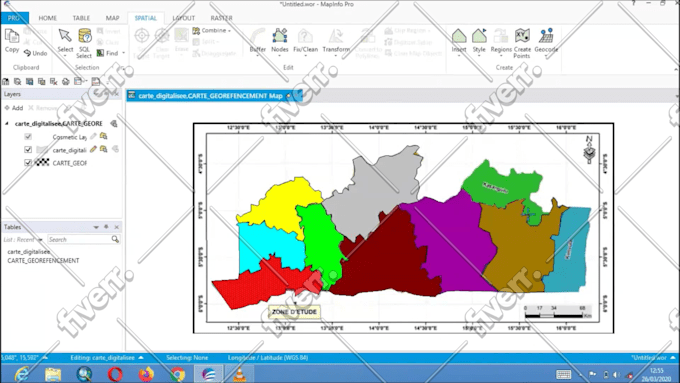Image resolution: width=680 pixels, height=383 pixels.
Task: Open the cursor coordinates dropdown in status bar
Action: click(x=45, y=358)
